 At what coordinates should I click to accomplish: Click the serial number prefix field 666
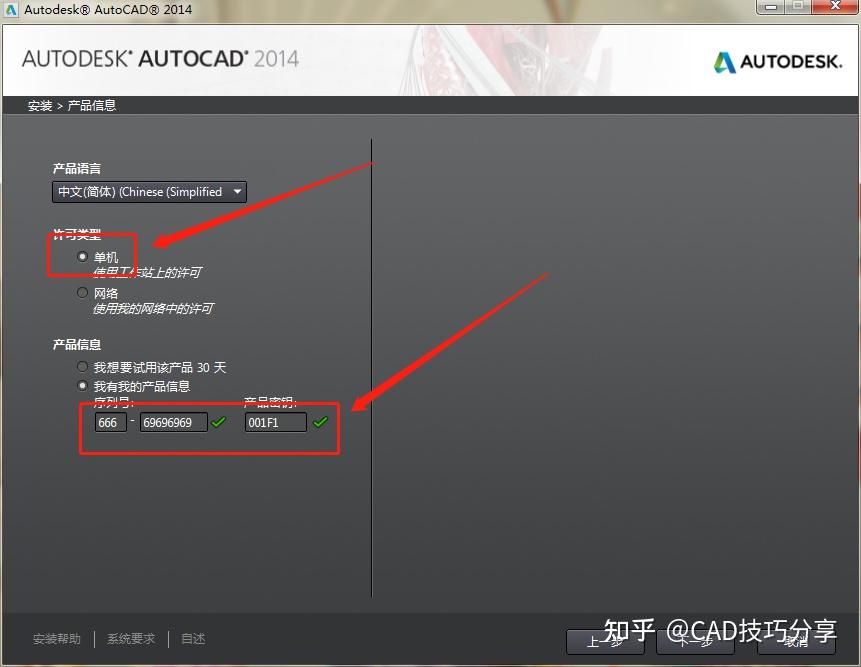click(x=111, y=422)
